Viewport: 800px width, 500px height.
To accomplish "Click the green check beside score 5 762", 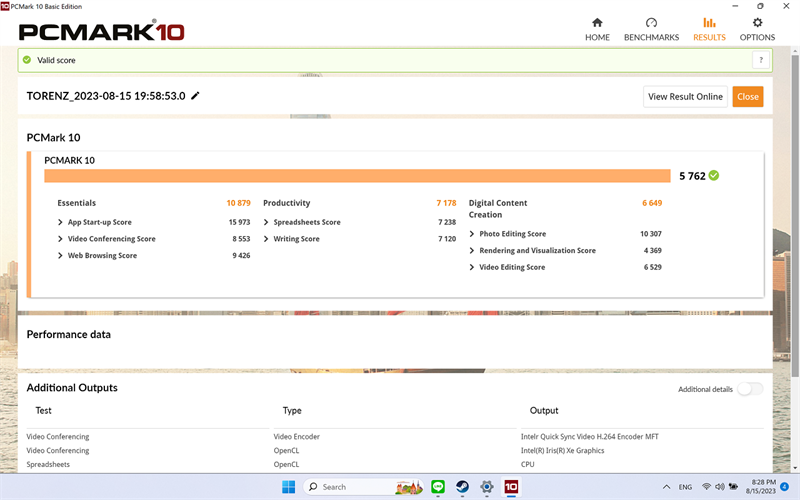I will coord(714,176).
